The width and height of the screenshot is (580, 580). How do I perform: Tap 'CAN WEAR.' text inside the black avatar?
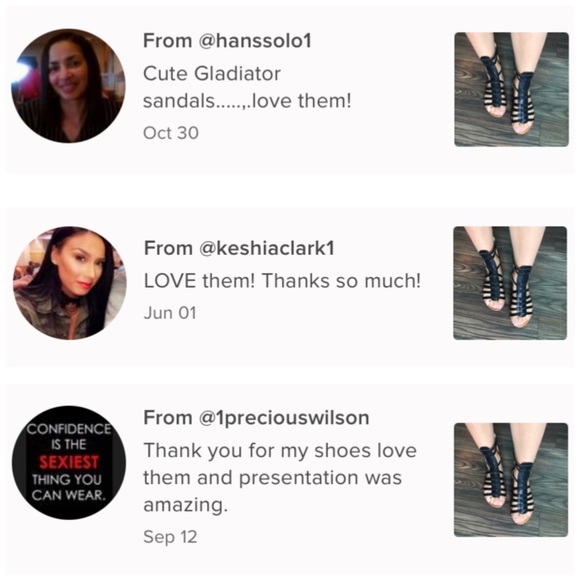point(69,495)
